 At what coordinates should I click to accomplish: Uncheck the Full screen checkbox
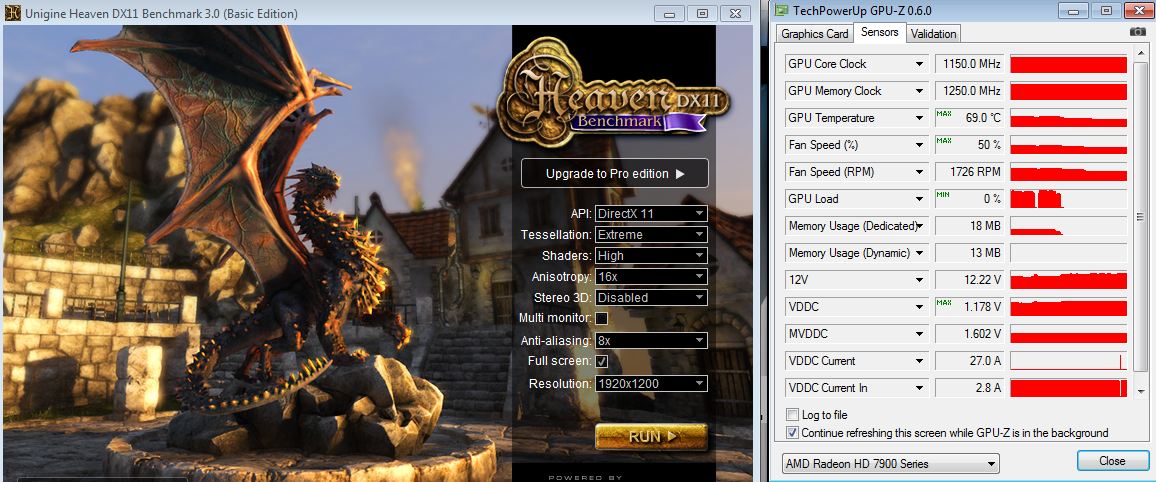(602, 361)
